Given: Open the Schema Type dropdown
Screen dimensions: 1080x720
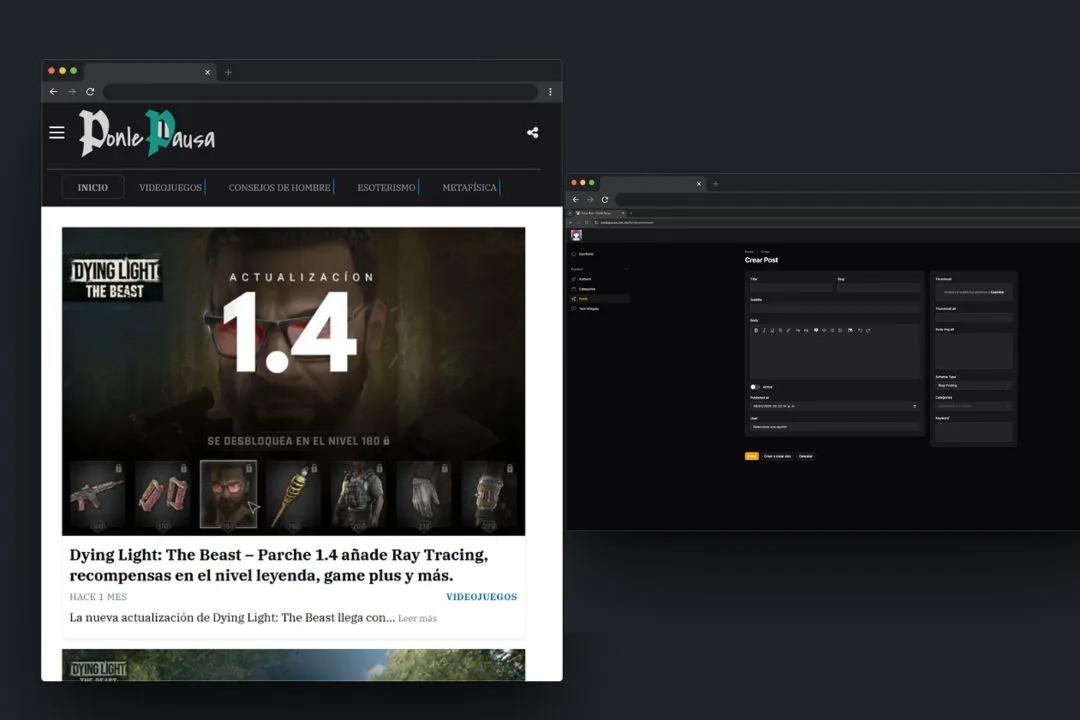Looking at the screenshot, I should [973, 385].
